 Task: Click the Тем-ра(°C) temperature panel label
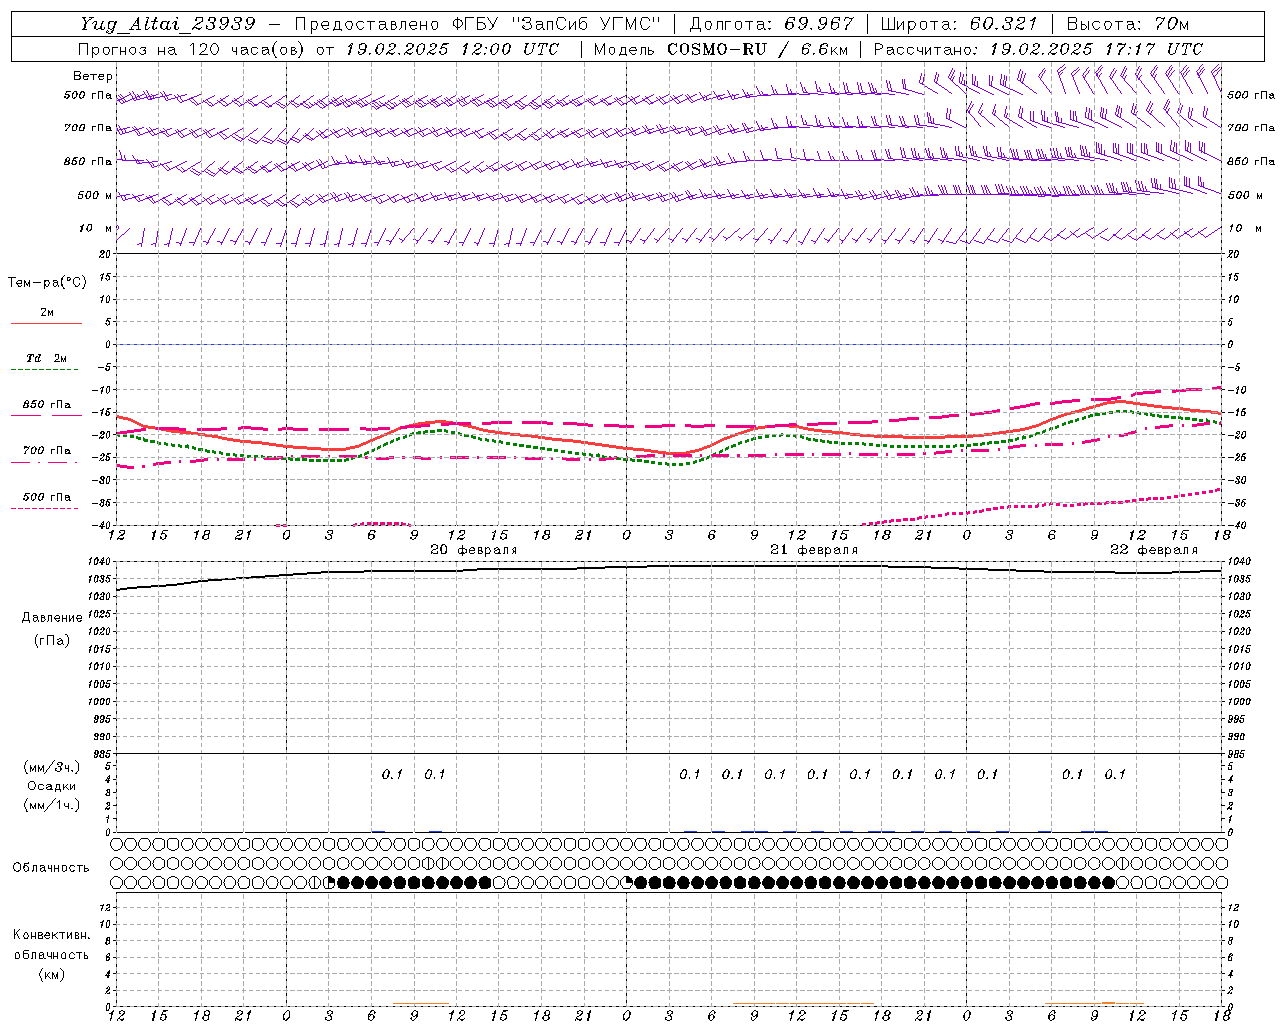(47, 283)
